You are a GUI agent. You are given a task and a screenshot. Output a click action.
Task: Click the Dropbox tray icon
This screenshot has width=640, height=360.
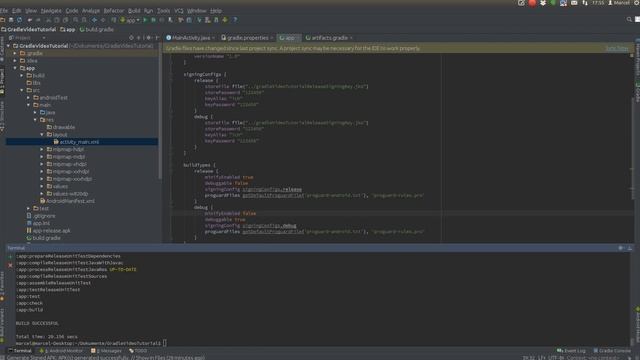click(x=543, y=3)
